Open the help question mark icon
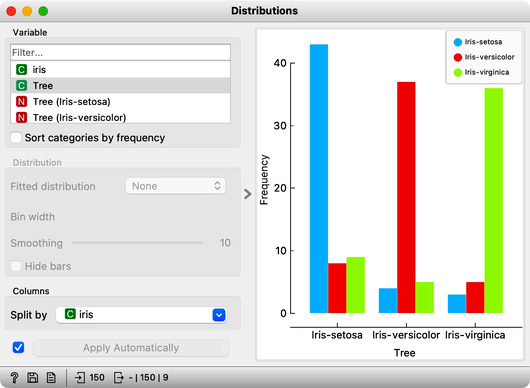The height and width of the screenshot is (388, 530). click(14, 377)
